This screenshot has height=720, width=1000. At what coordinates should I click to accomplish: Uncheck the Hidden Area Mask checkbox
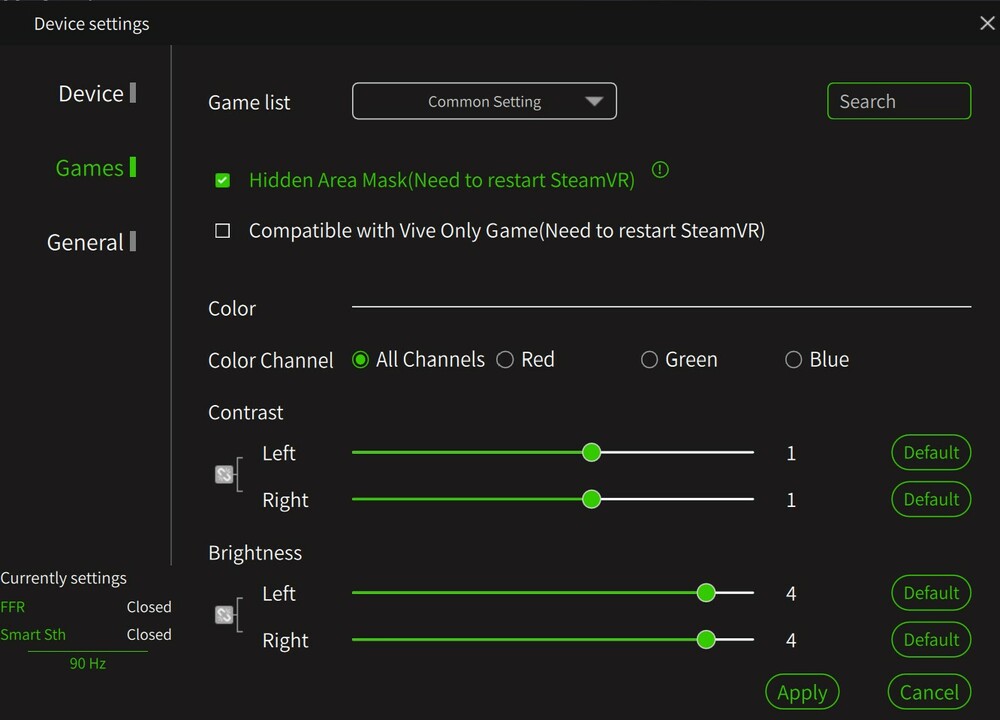(223, 181)
